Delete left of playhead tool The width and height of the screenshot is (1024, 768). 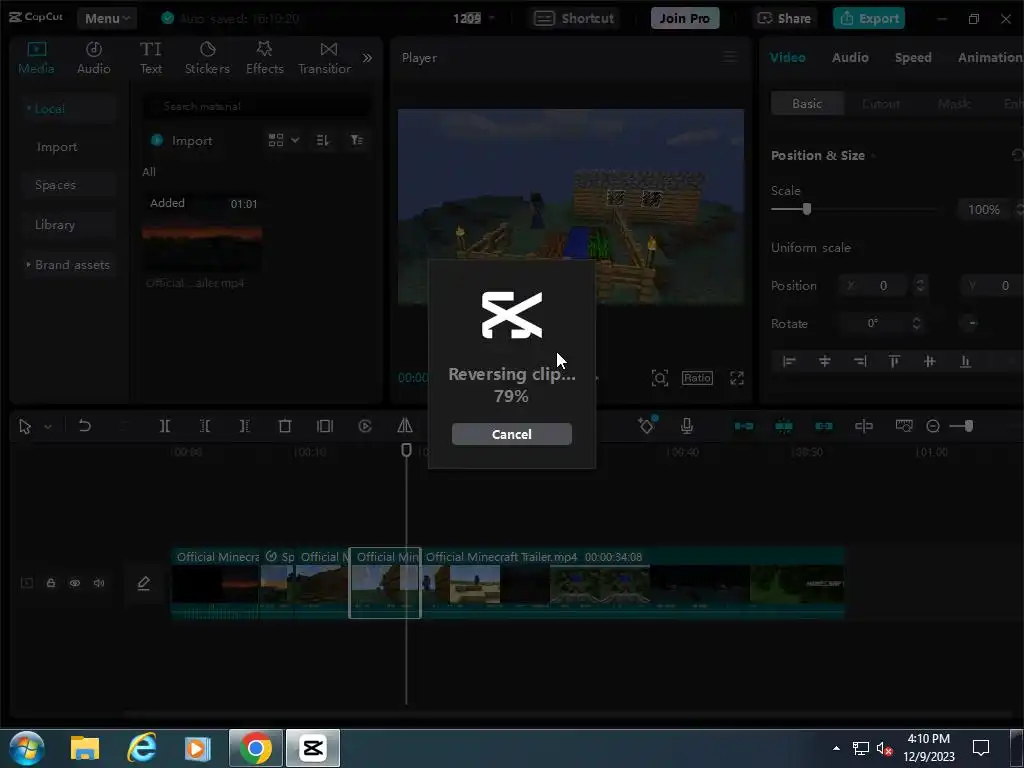tap(205, 426)
